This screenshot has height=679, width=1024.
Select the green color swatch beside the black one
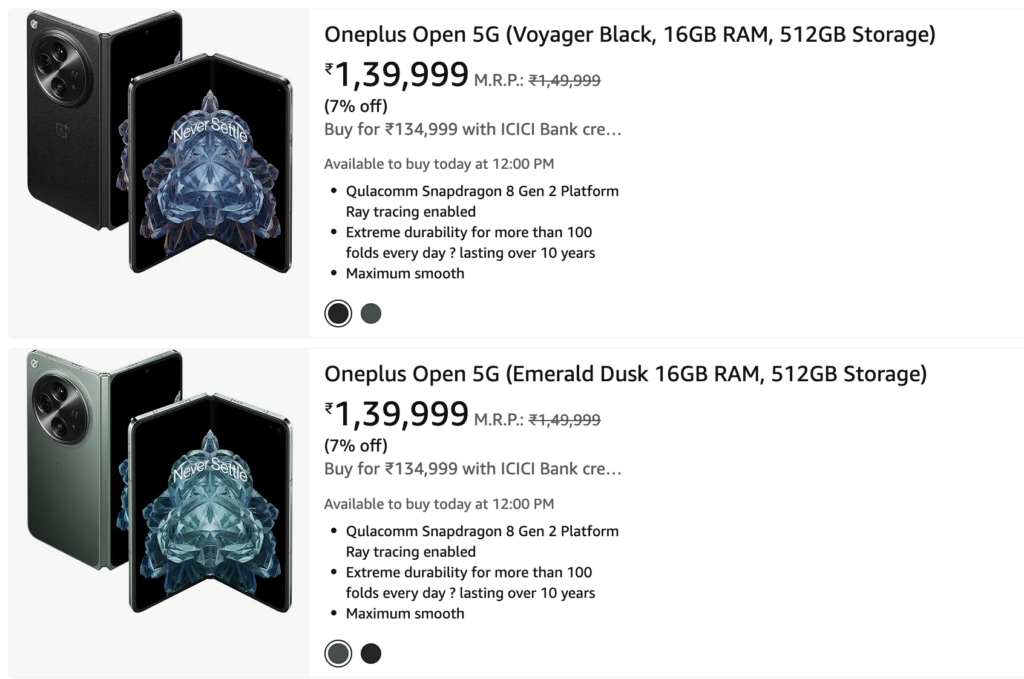[371, 313]
